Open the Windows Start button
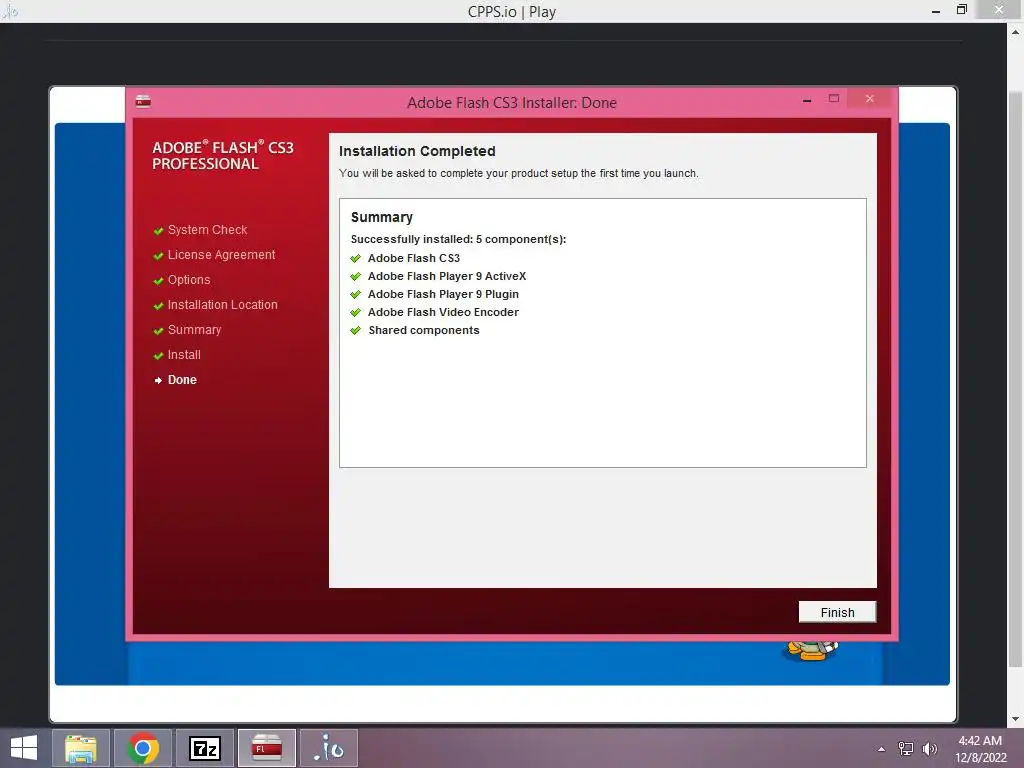 24,748
